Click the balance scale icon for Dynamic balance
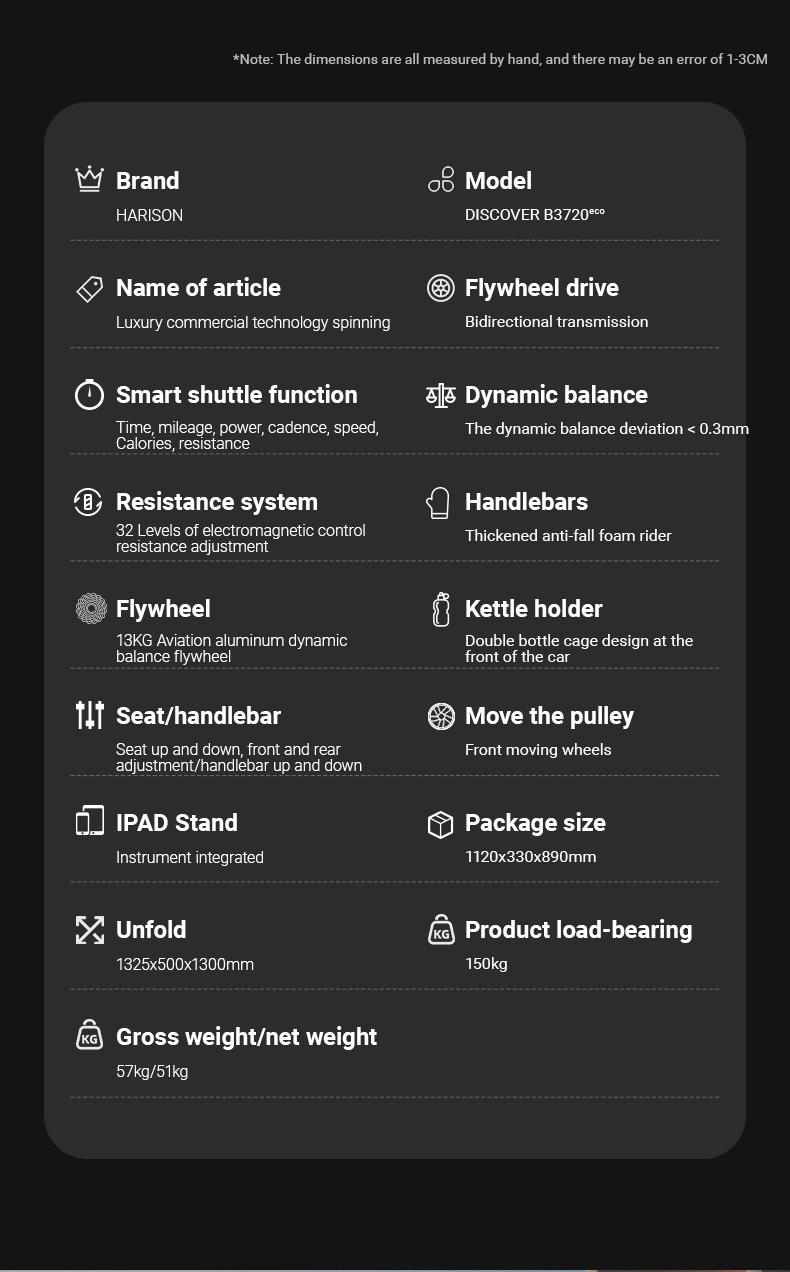The height and width of the screenshot is (1272, 790). tap(441, 395)
